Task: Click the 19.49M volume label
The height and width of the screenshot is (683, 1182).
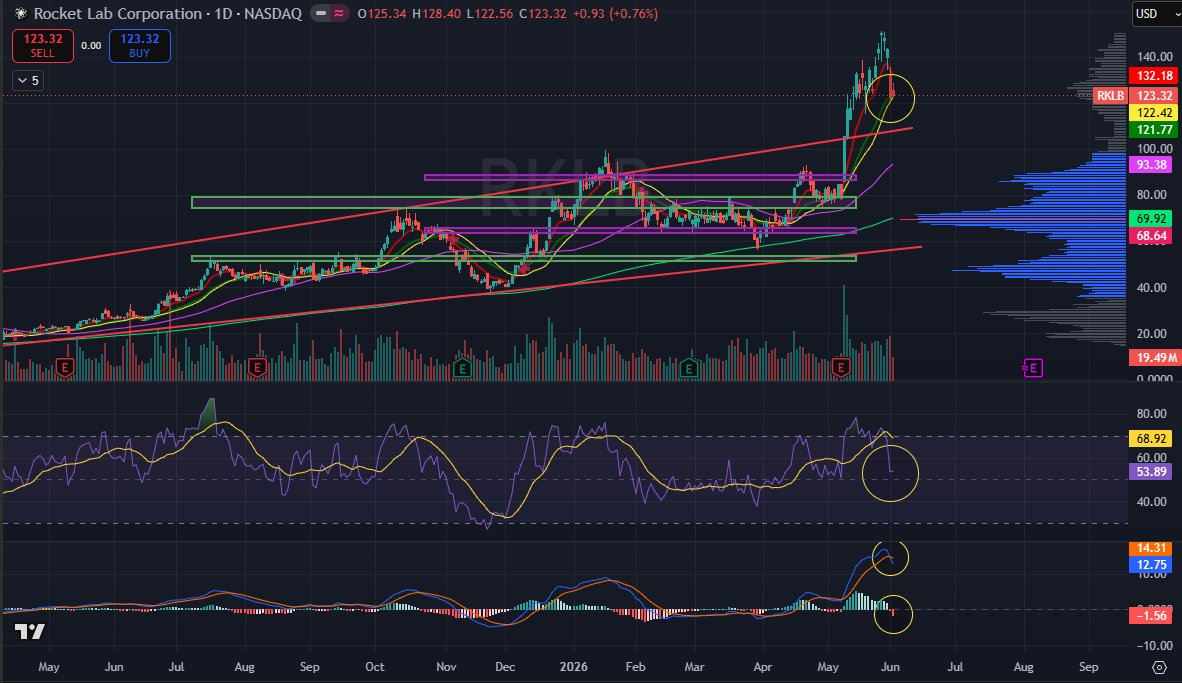Action: [x=1156, y=357]
